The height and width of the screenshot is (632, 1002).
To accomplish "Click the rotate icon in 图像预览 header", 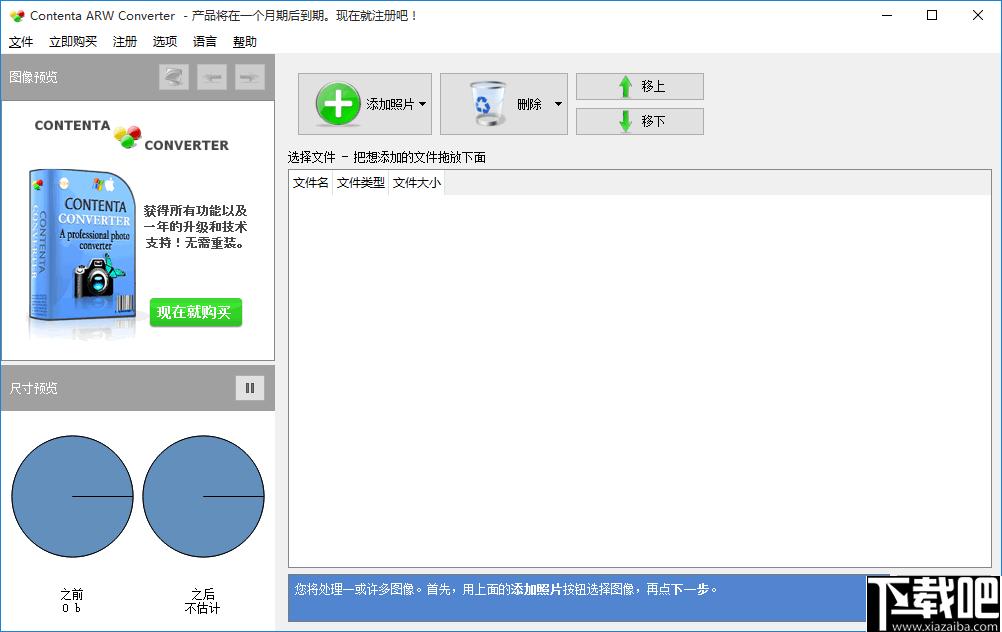I will (x=174, y=77).
